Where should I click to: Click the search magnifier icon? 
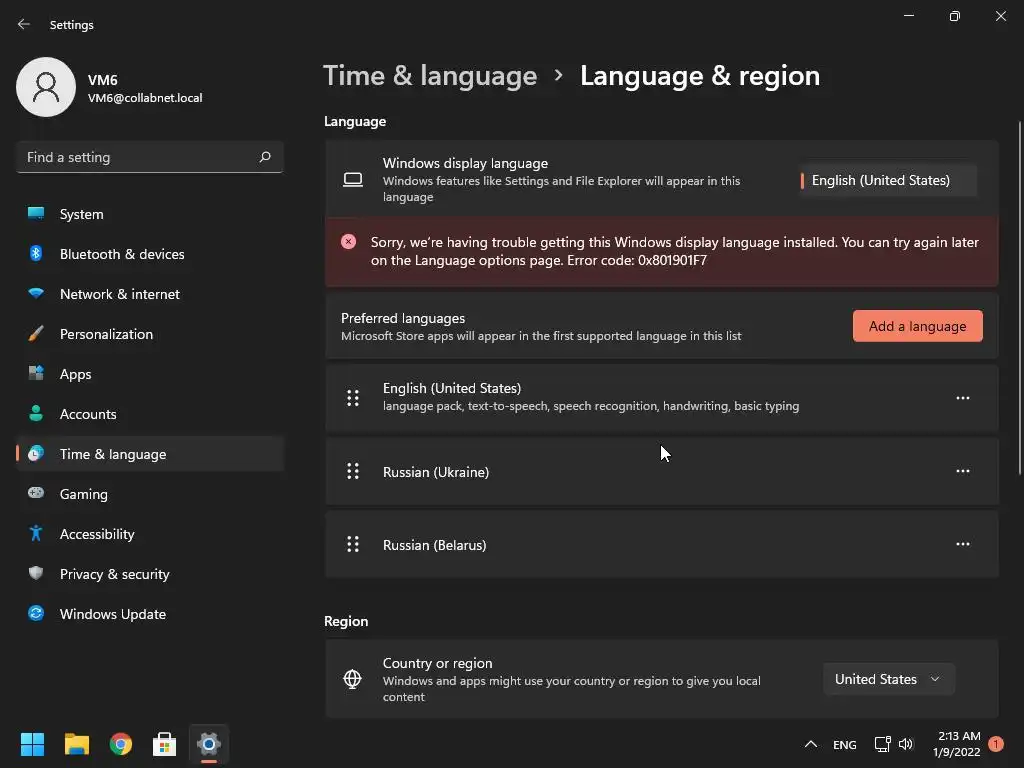click(264, 157)
